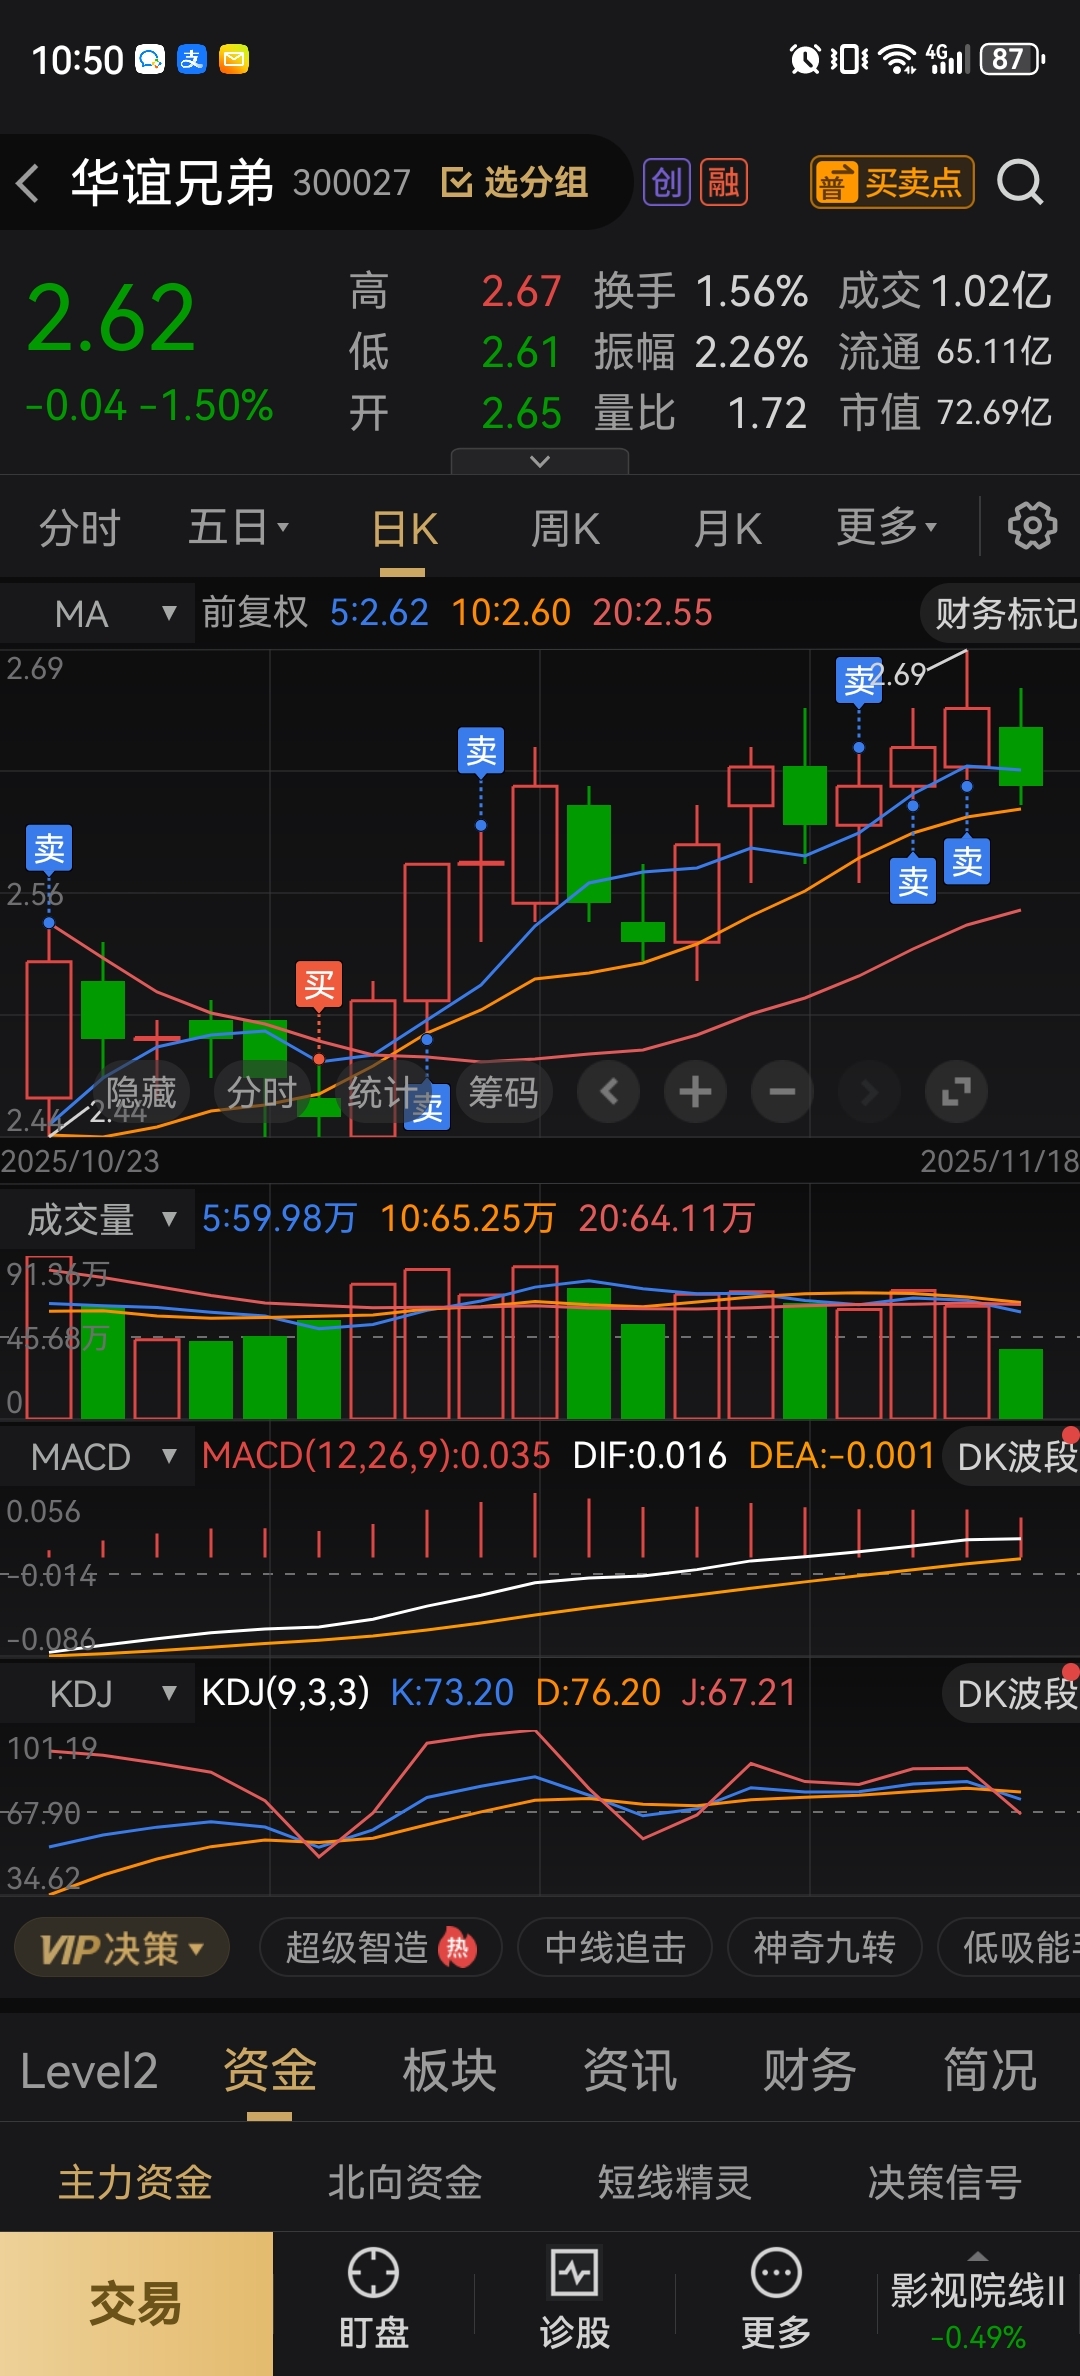Tap 选分组 to choose group
Image resolution: width=1080 pixels, height=2376 pixels.
click(x=515, y=182)
